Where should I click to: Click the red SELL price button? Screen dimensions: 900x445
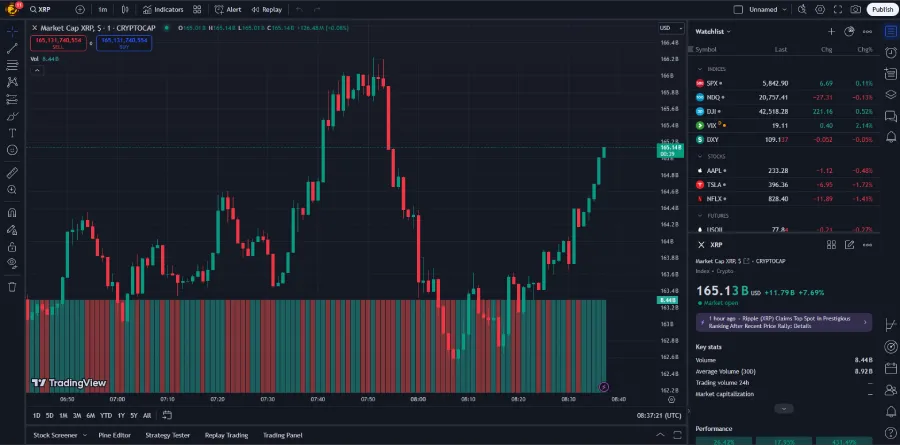(59, 43)
